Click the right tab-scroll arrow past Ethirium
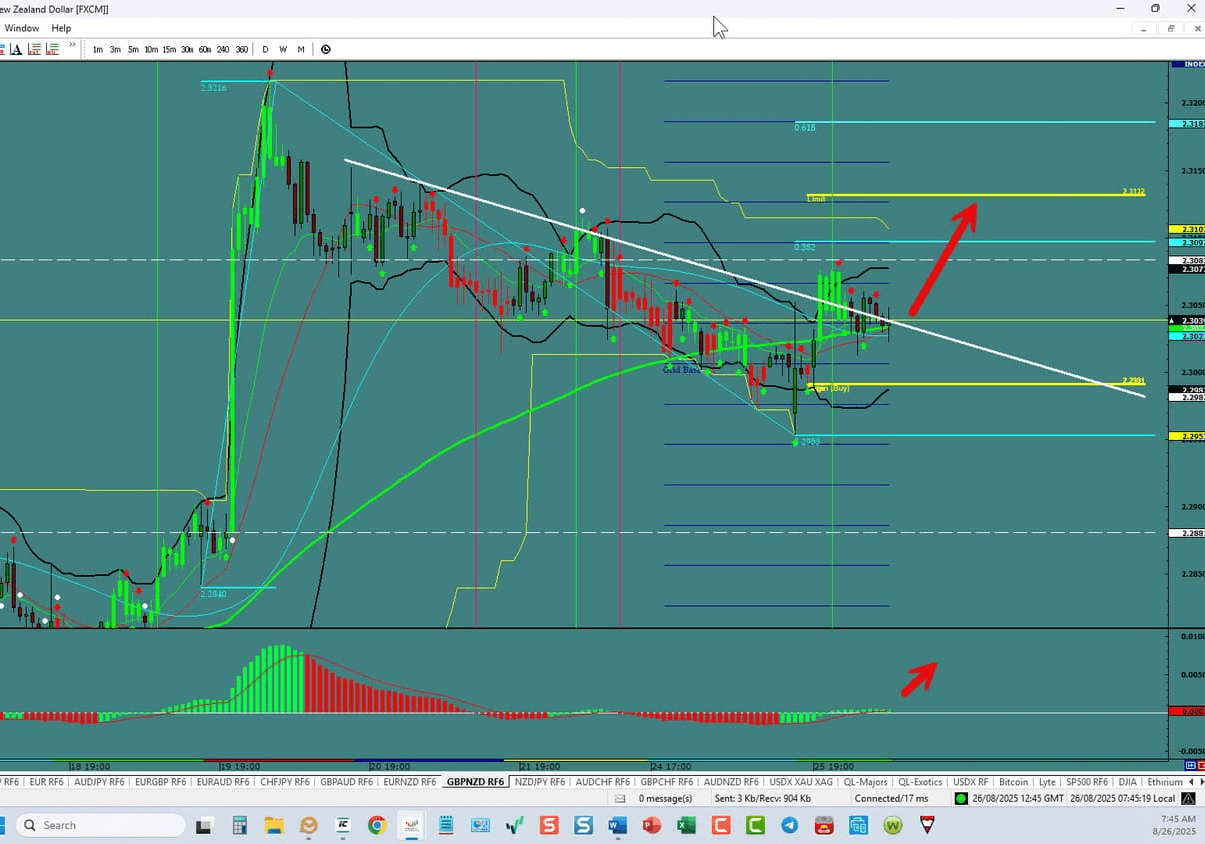The image size is (1205, 844). coord(1200,781)
